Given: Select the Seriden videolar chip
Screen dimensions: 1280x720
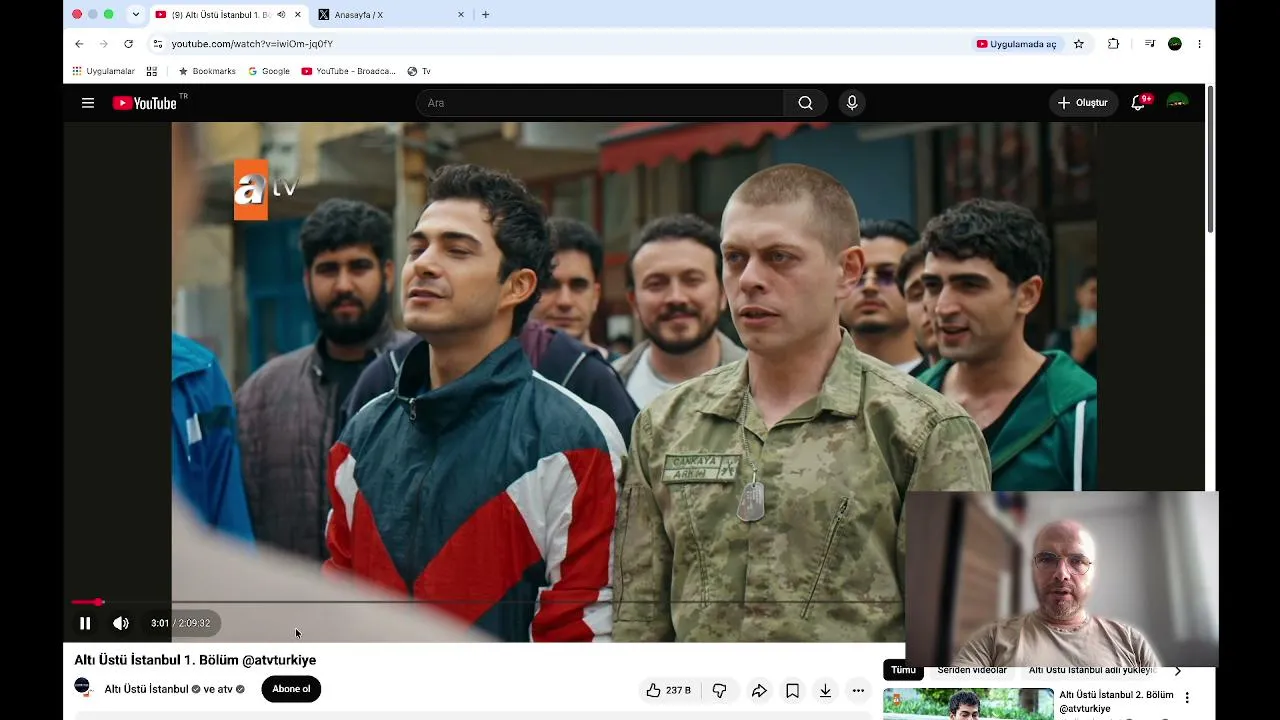Looking at the screenshot, I should pyautogui.click(x=972, y=670).
